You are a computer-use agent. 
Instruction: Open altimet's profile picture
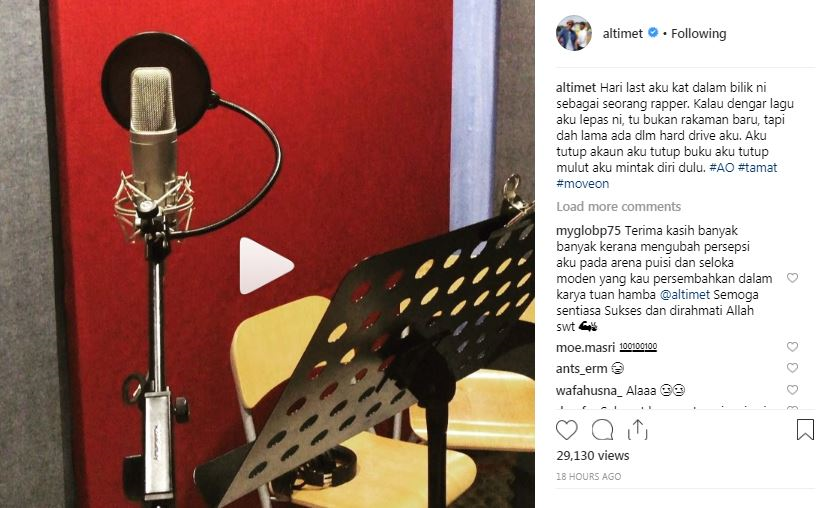(574, 33)
